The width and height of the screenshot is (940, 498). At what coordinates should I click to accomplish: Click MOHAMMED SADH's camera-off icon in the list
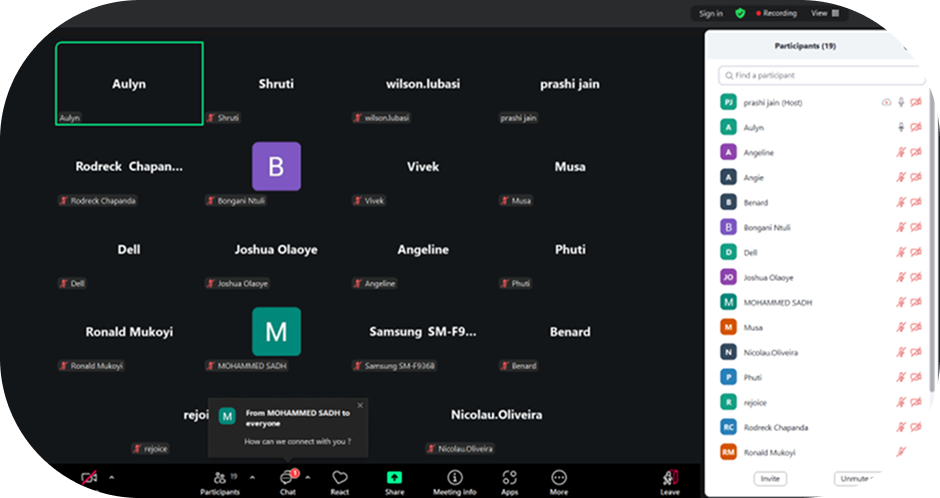pos(916,302)
